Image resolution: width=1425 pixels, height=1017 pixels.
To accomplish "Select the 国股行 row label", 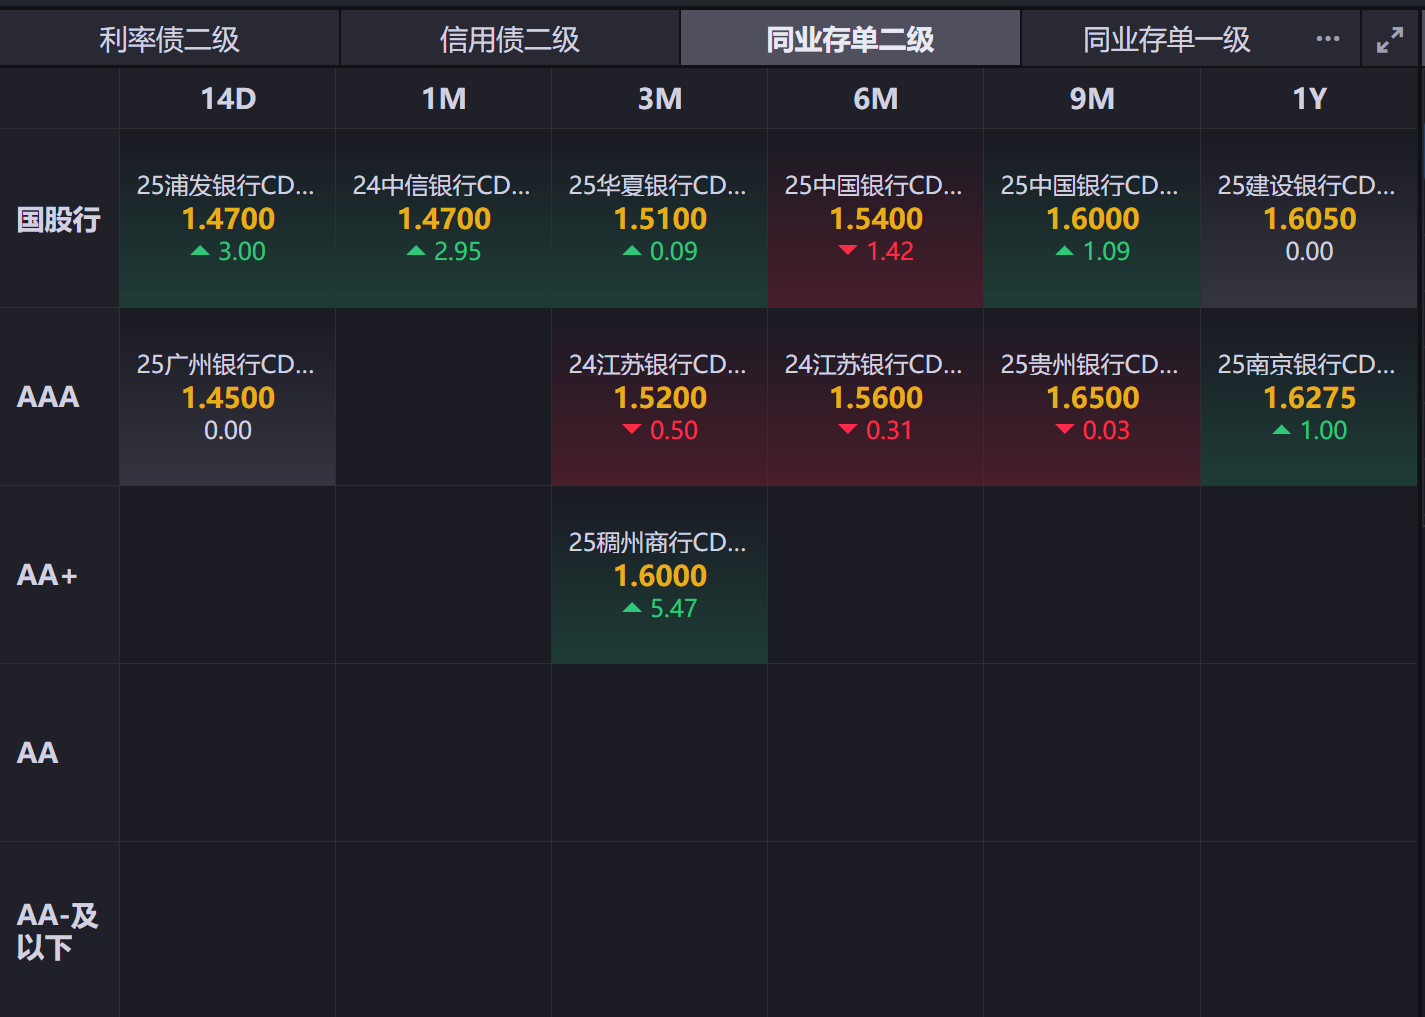I will (x=59, y=219).
